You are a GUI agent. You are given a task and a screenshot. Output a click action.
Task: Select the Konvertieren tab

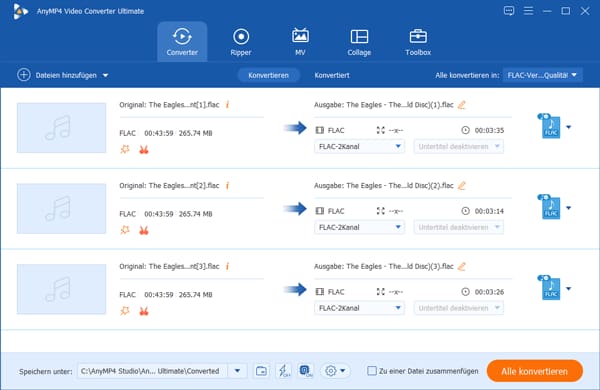(268, 75)
